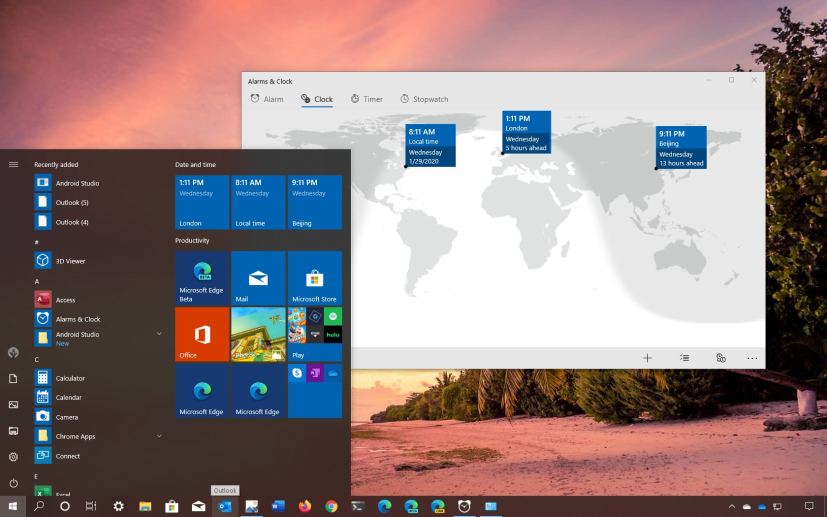Open the compare times icon
This screenshot has height=517, width=827.
tap(721, 358)
